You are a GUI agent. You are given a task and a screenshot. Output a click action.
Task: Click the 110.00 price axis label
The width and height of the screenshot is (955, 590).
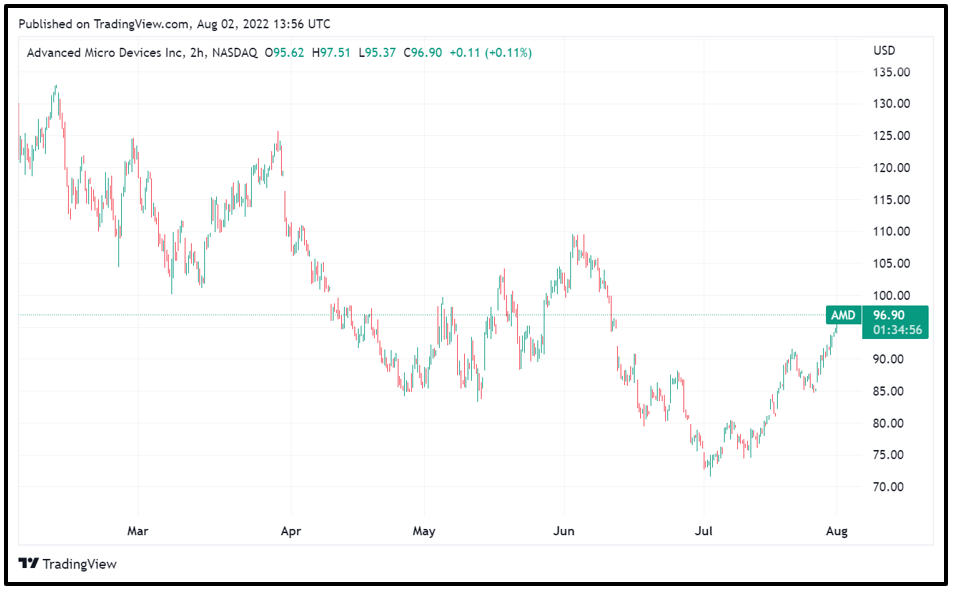(x=892, y=231)
